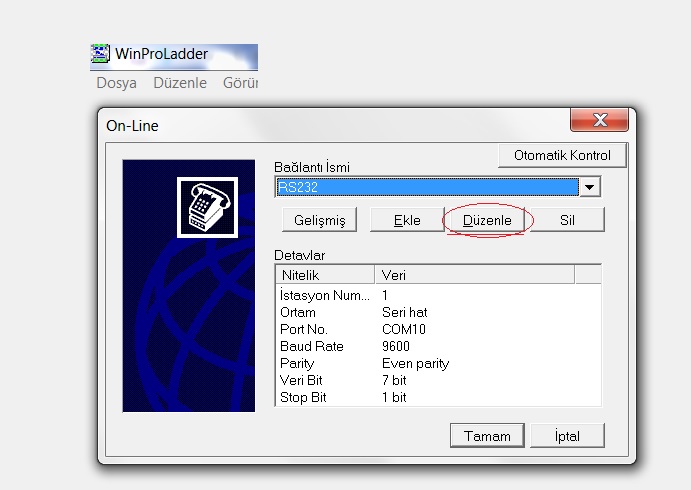Select the Ortam row label
The image size is (691, 490).
[298, 312]
